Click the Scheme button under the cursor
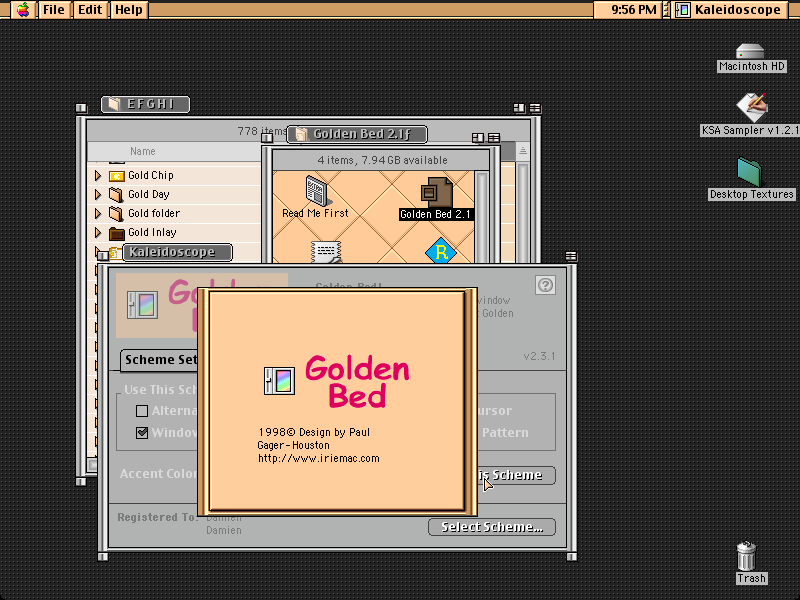Screen dimensions: 800x600 [x=516, y=475]
